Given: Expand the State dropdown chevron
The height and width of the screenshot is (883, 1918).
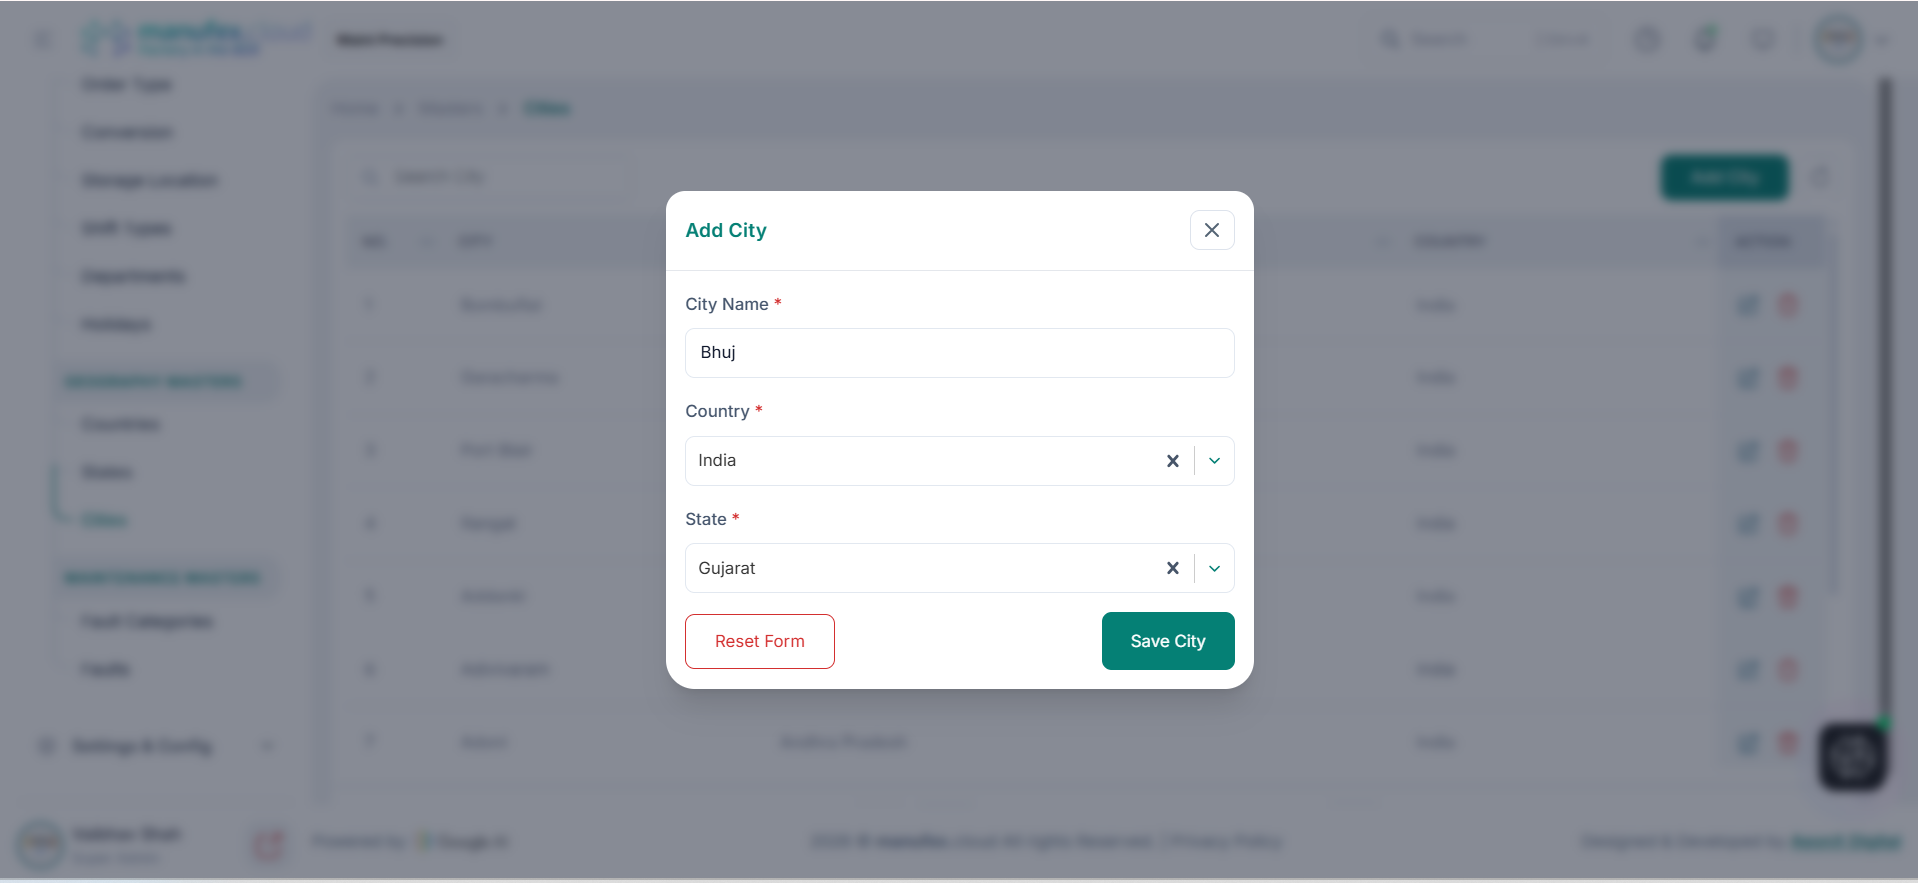Looking at the screenshot, I should [x=1214, y=568].
